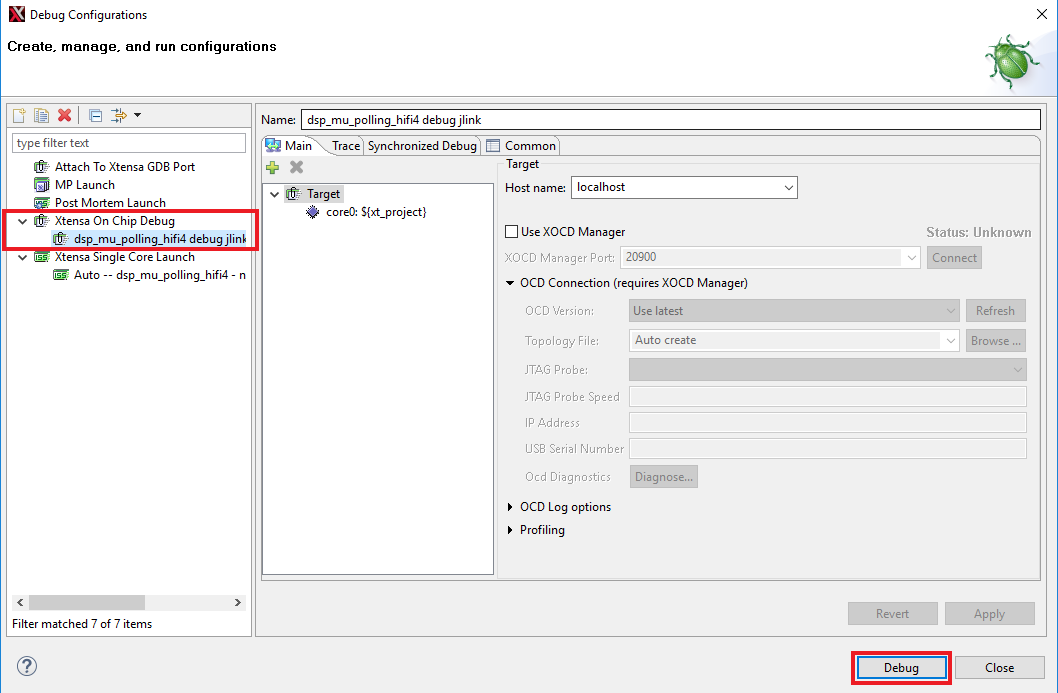This screenshot has height=693, width=1058.
Task: Open the Synchronized Debug tab
Action: (x=421, y=146)
